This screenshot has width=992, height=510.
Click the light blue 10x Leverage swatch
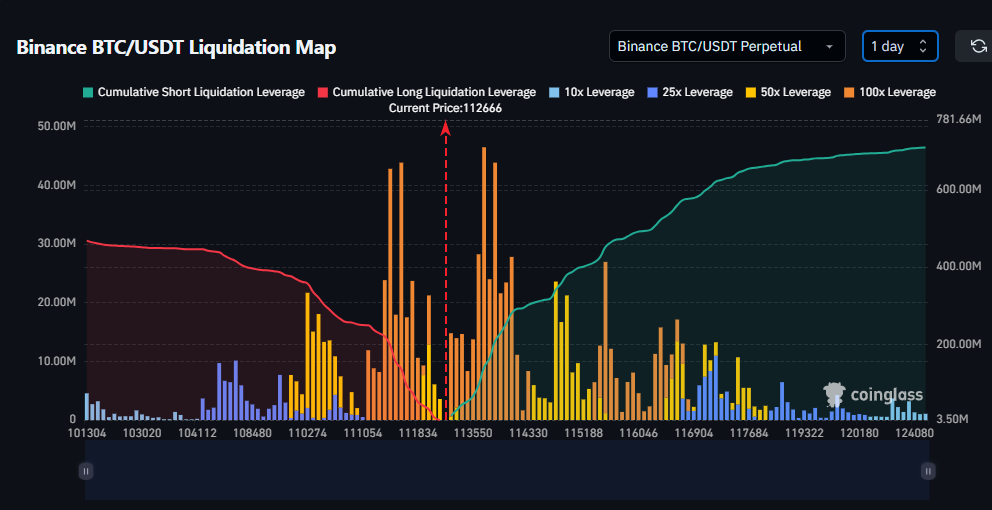[x=554, y=92]
